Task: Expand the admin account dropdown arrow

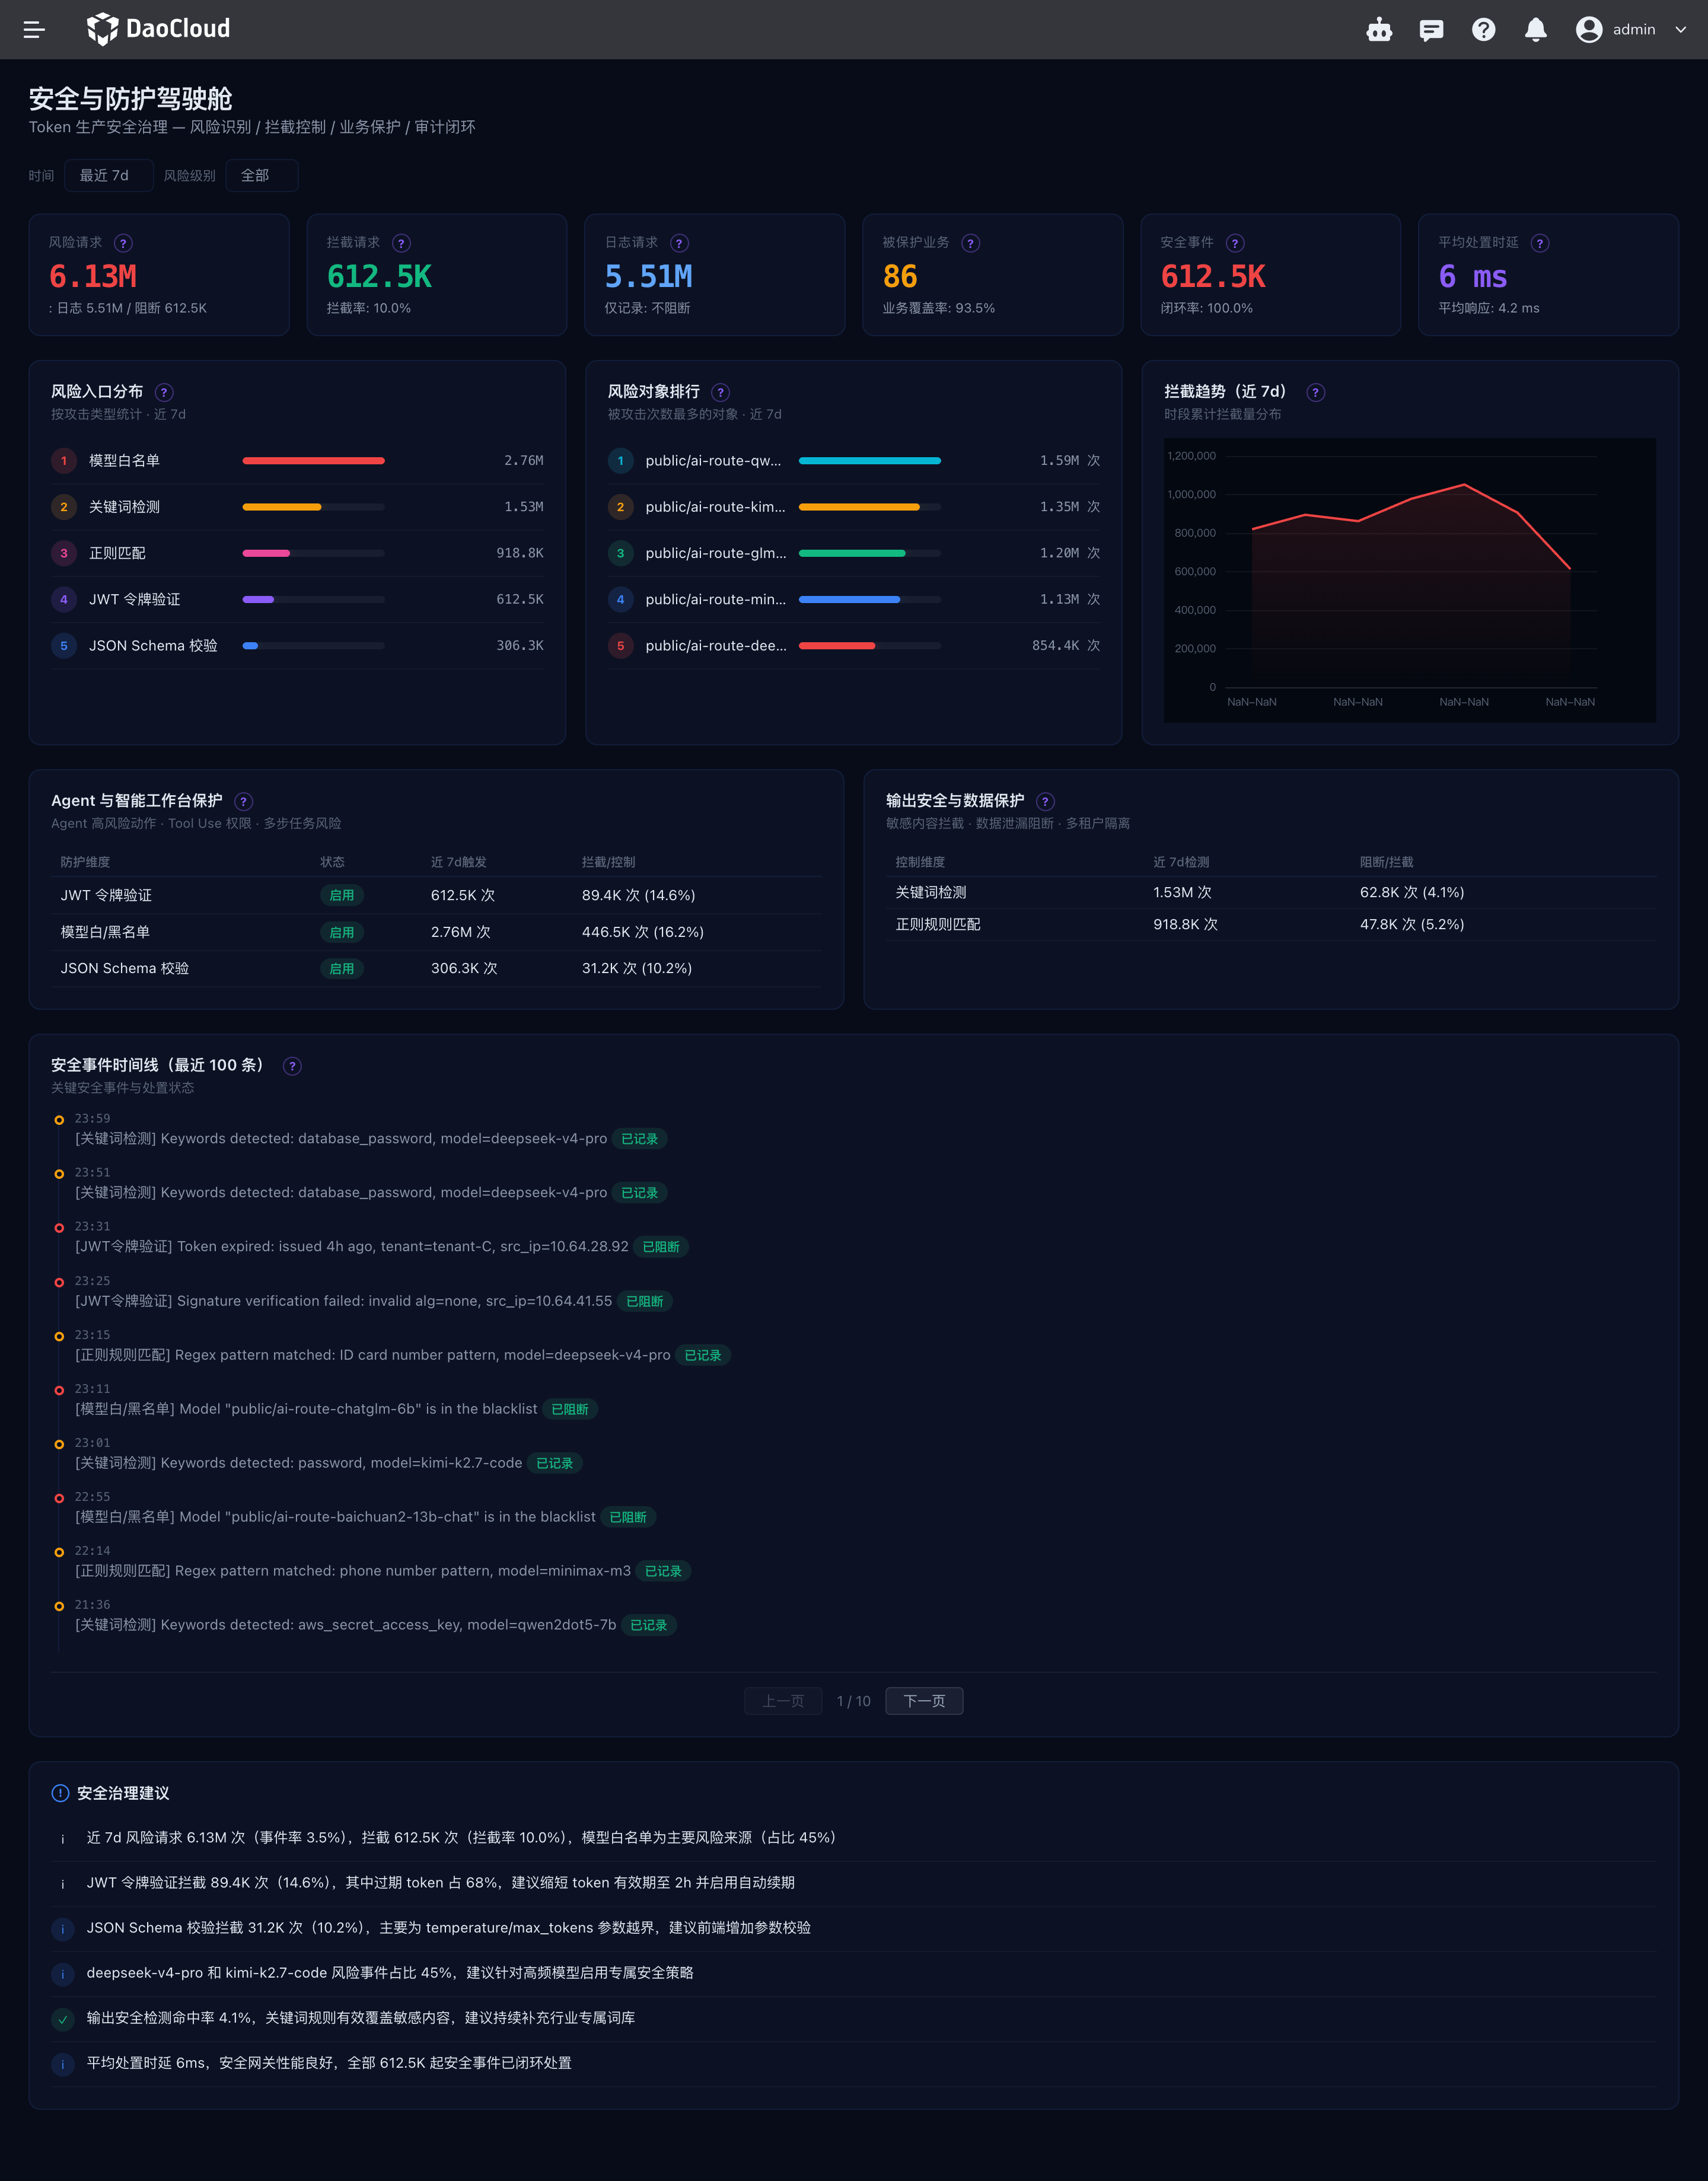Action: pos(1680,30)
